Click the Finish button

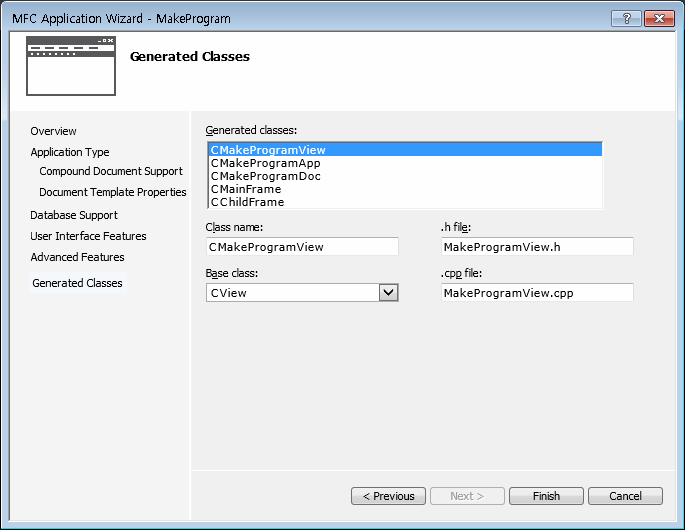coord(547,496)
